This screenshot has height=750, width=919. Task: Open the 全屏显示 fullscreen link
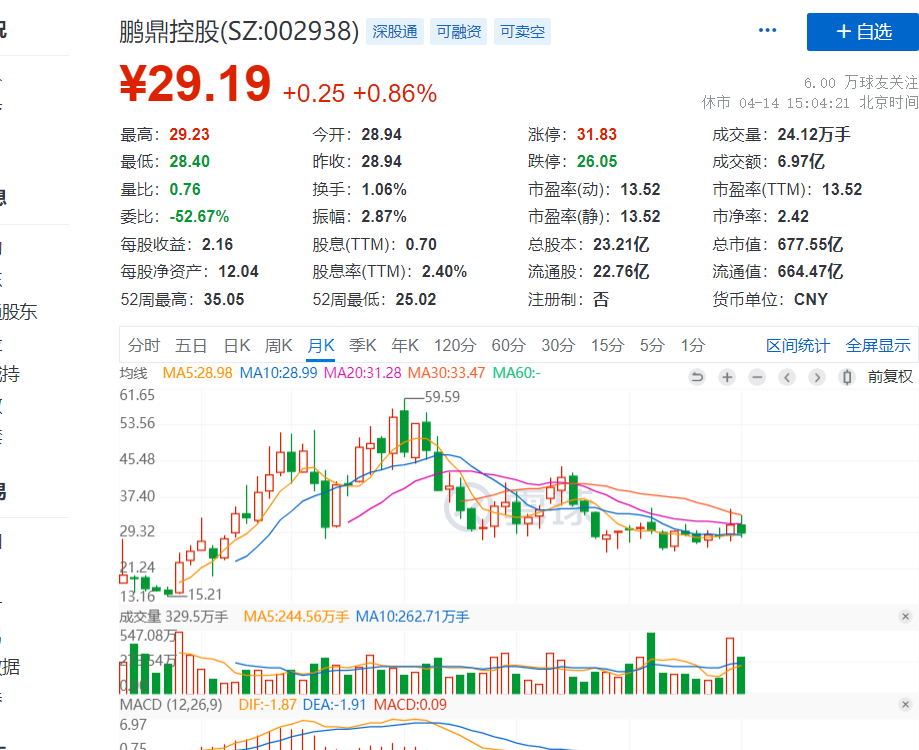point(878,345)
